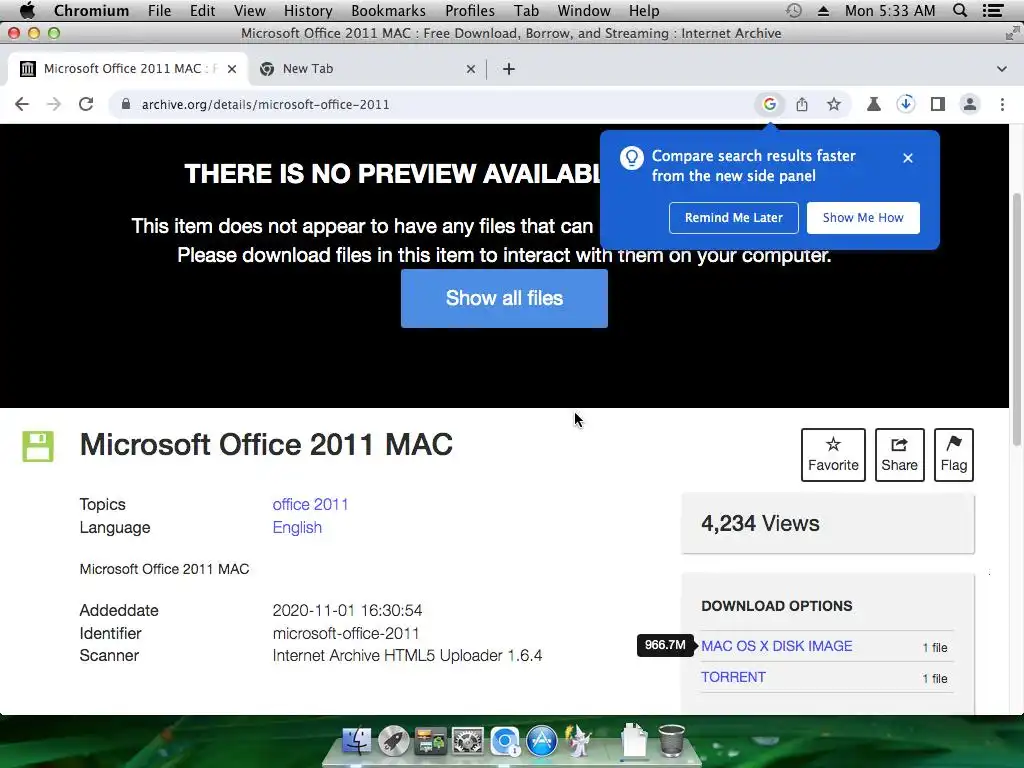Viewport: 1024px width, 768px height.
Task: Go back with the browser back arrow
Action: 22,104
